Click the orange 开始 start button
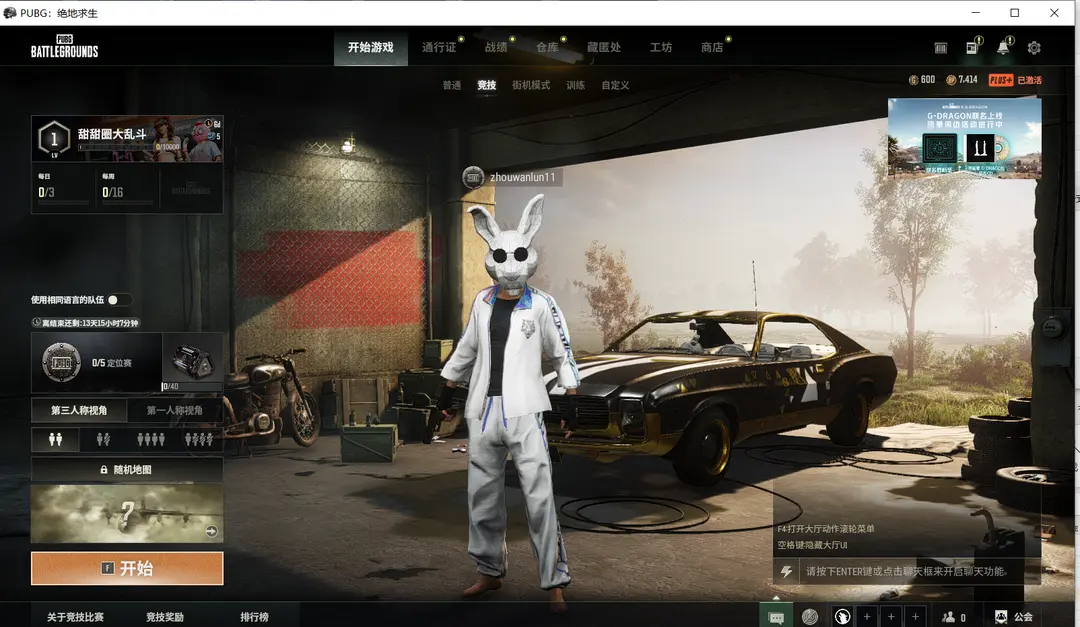 coord(127,568)
